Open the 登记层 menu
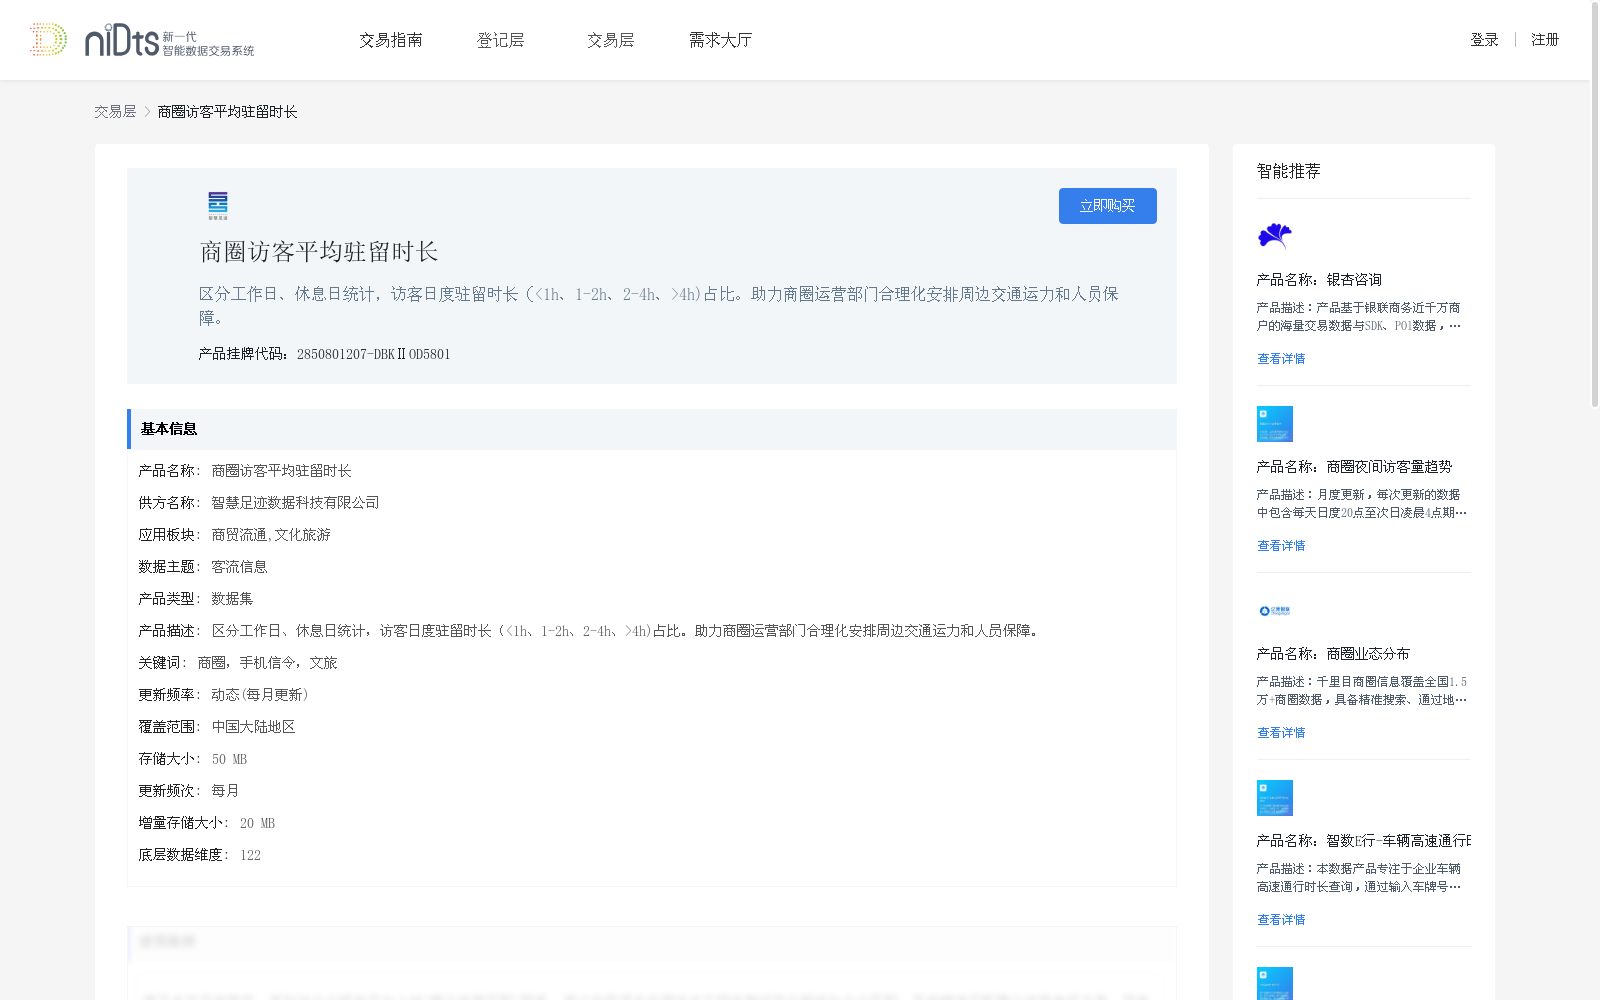1600x1000 pixels. click(501, 40)
